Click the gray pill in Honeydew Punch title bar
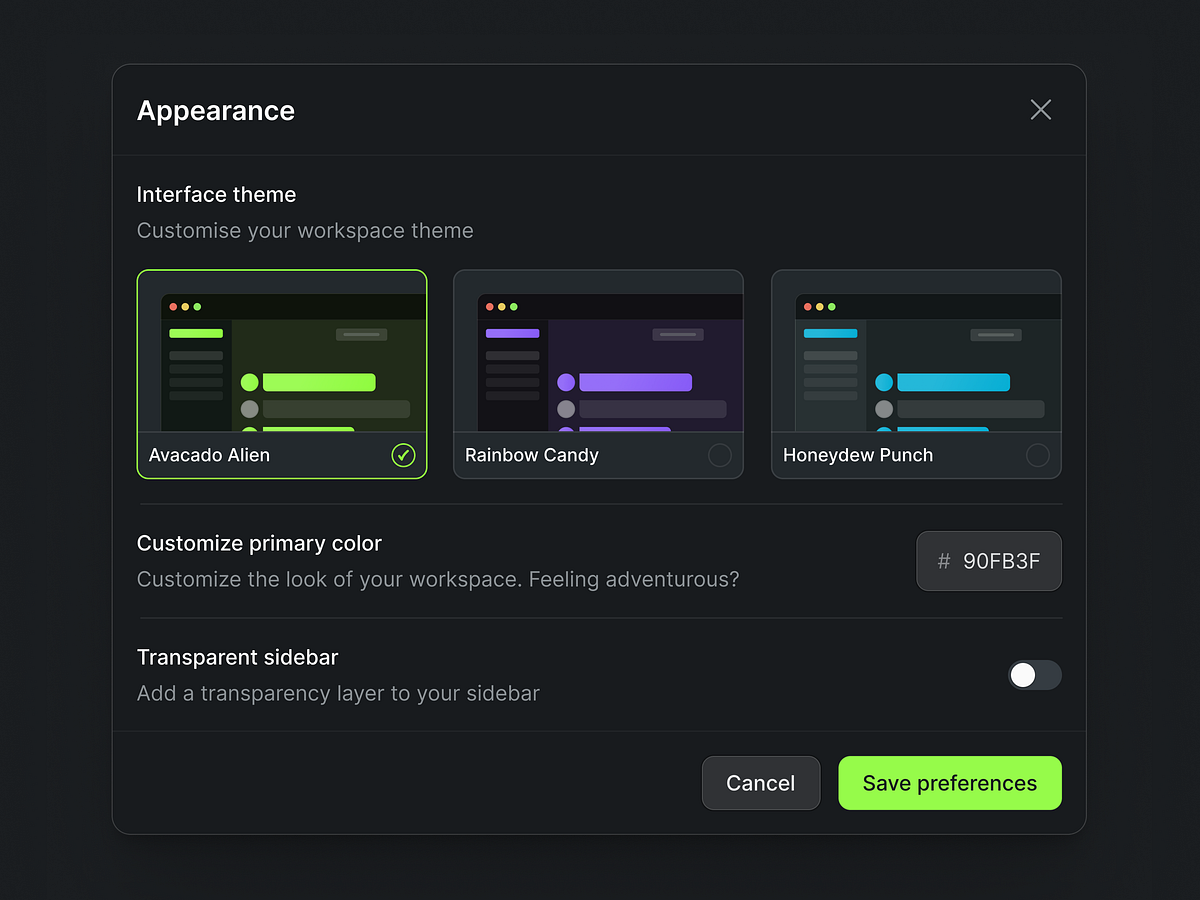The width and height of the screenshot is (1200, 900). [995, 335]
